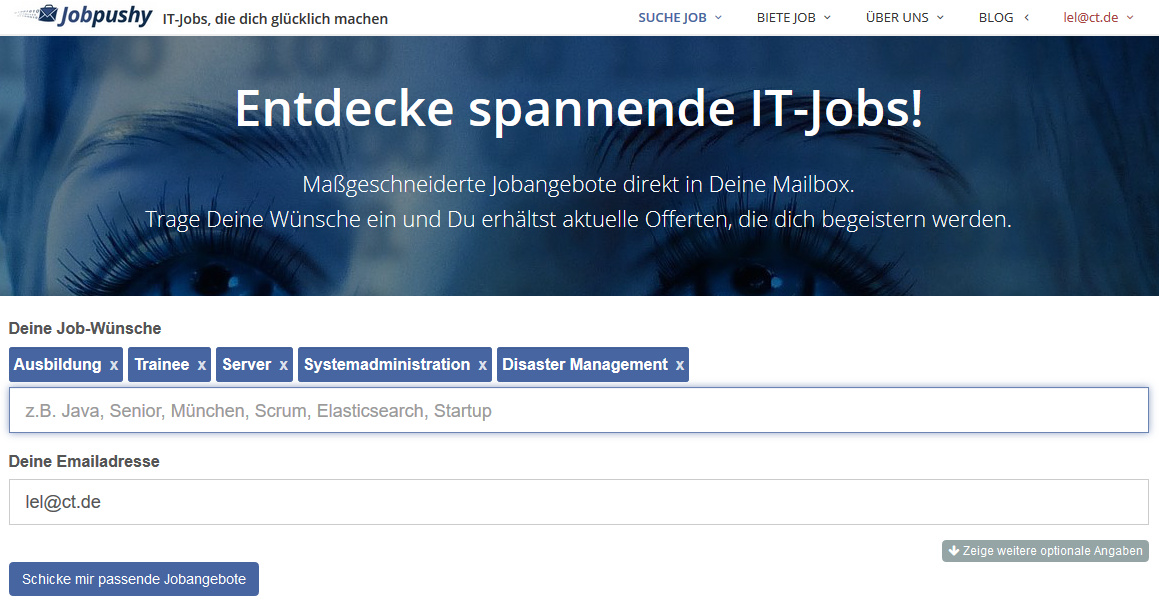Click the Deine Emailadresse label
Screen dimensions: 1159x605
coord(84,462)
